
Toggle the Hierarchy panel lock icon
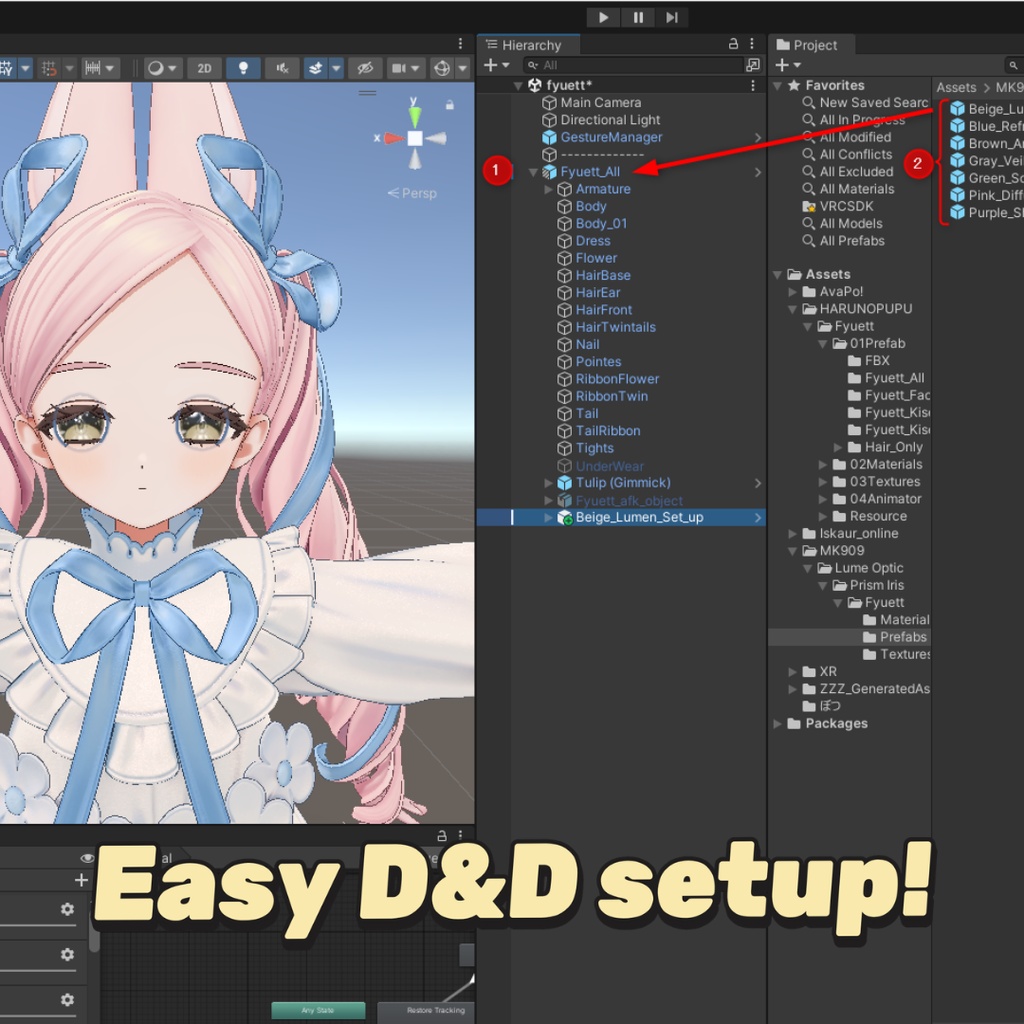click(x=733, y=44)
